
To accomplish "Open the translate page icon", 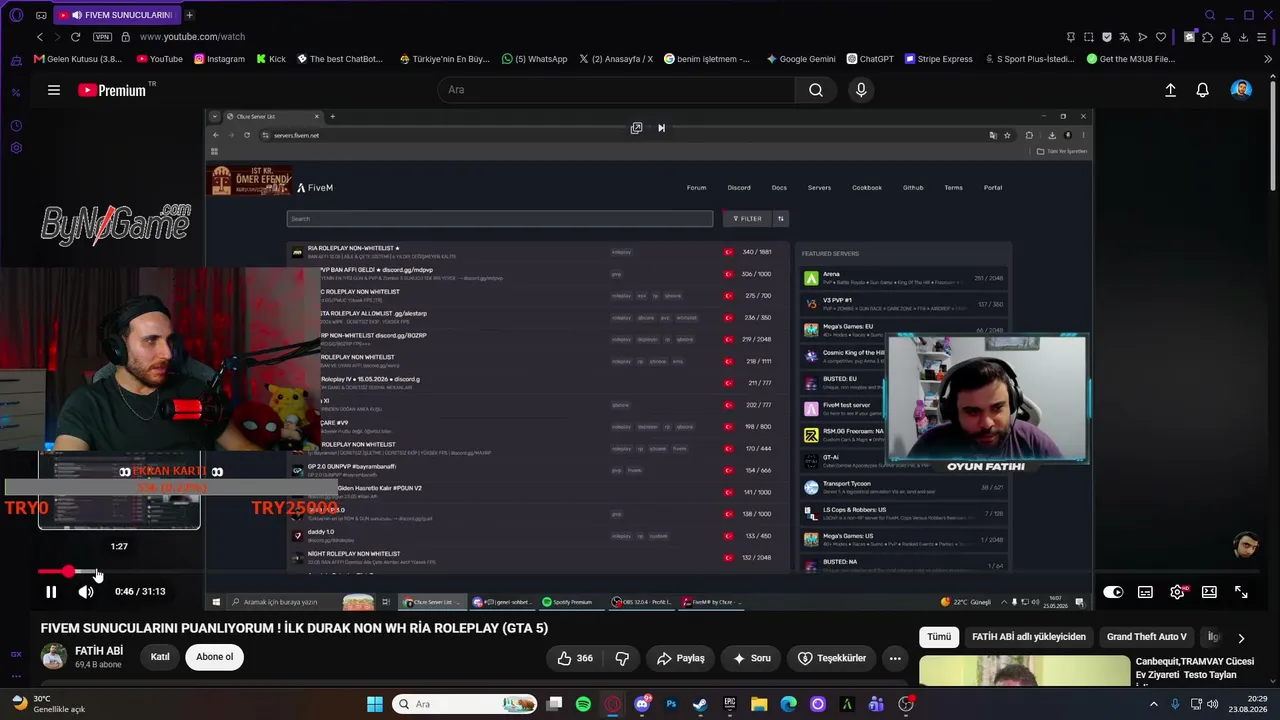I will point(1125,37).
